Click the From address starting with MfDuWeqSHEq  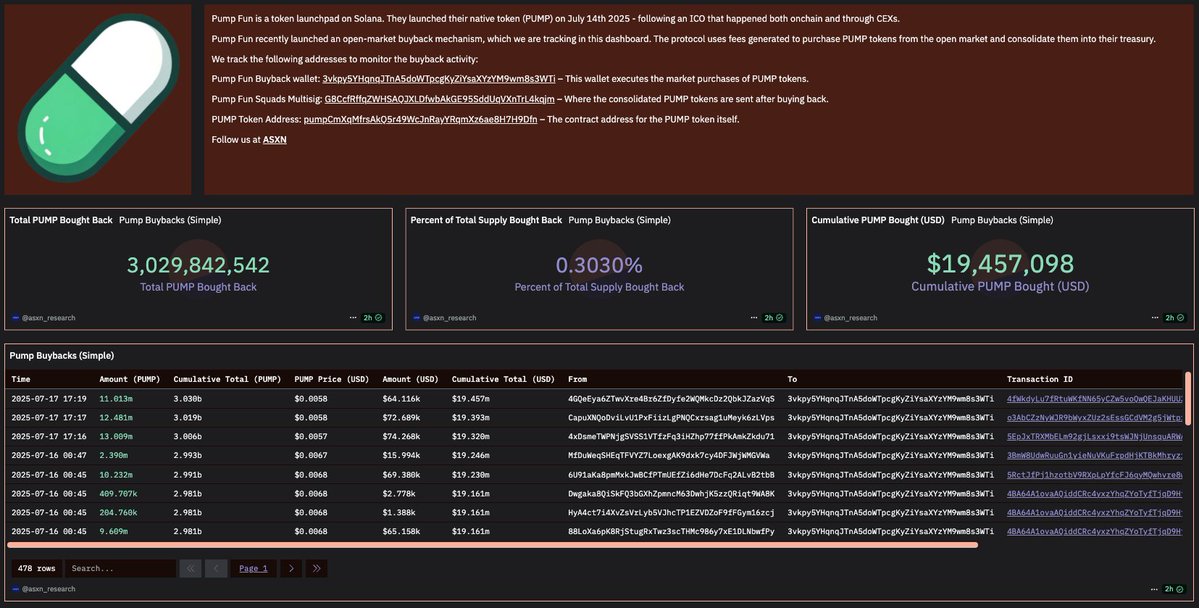tap(669, 455)
